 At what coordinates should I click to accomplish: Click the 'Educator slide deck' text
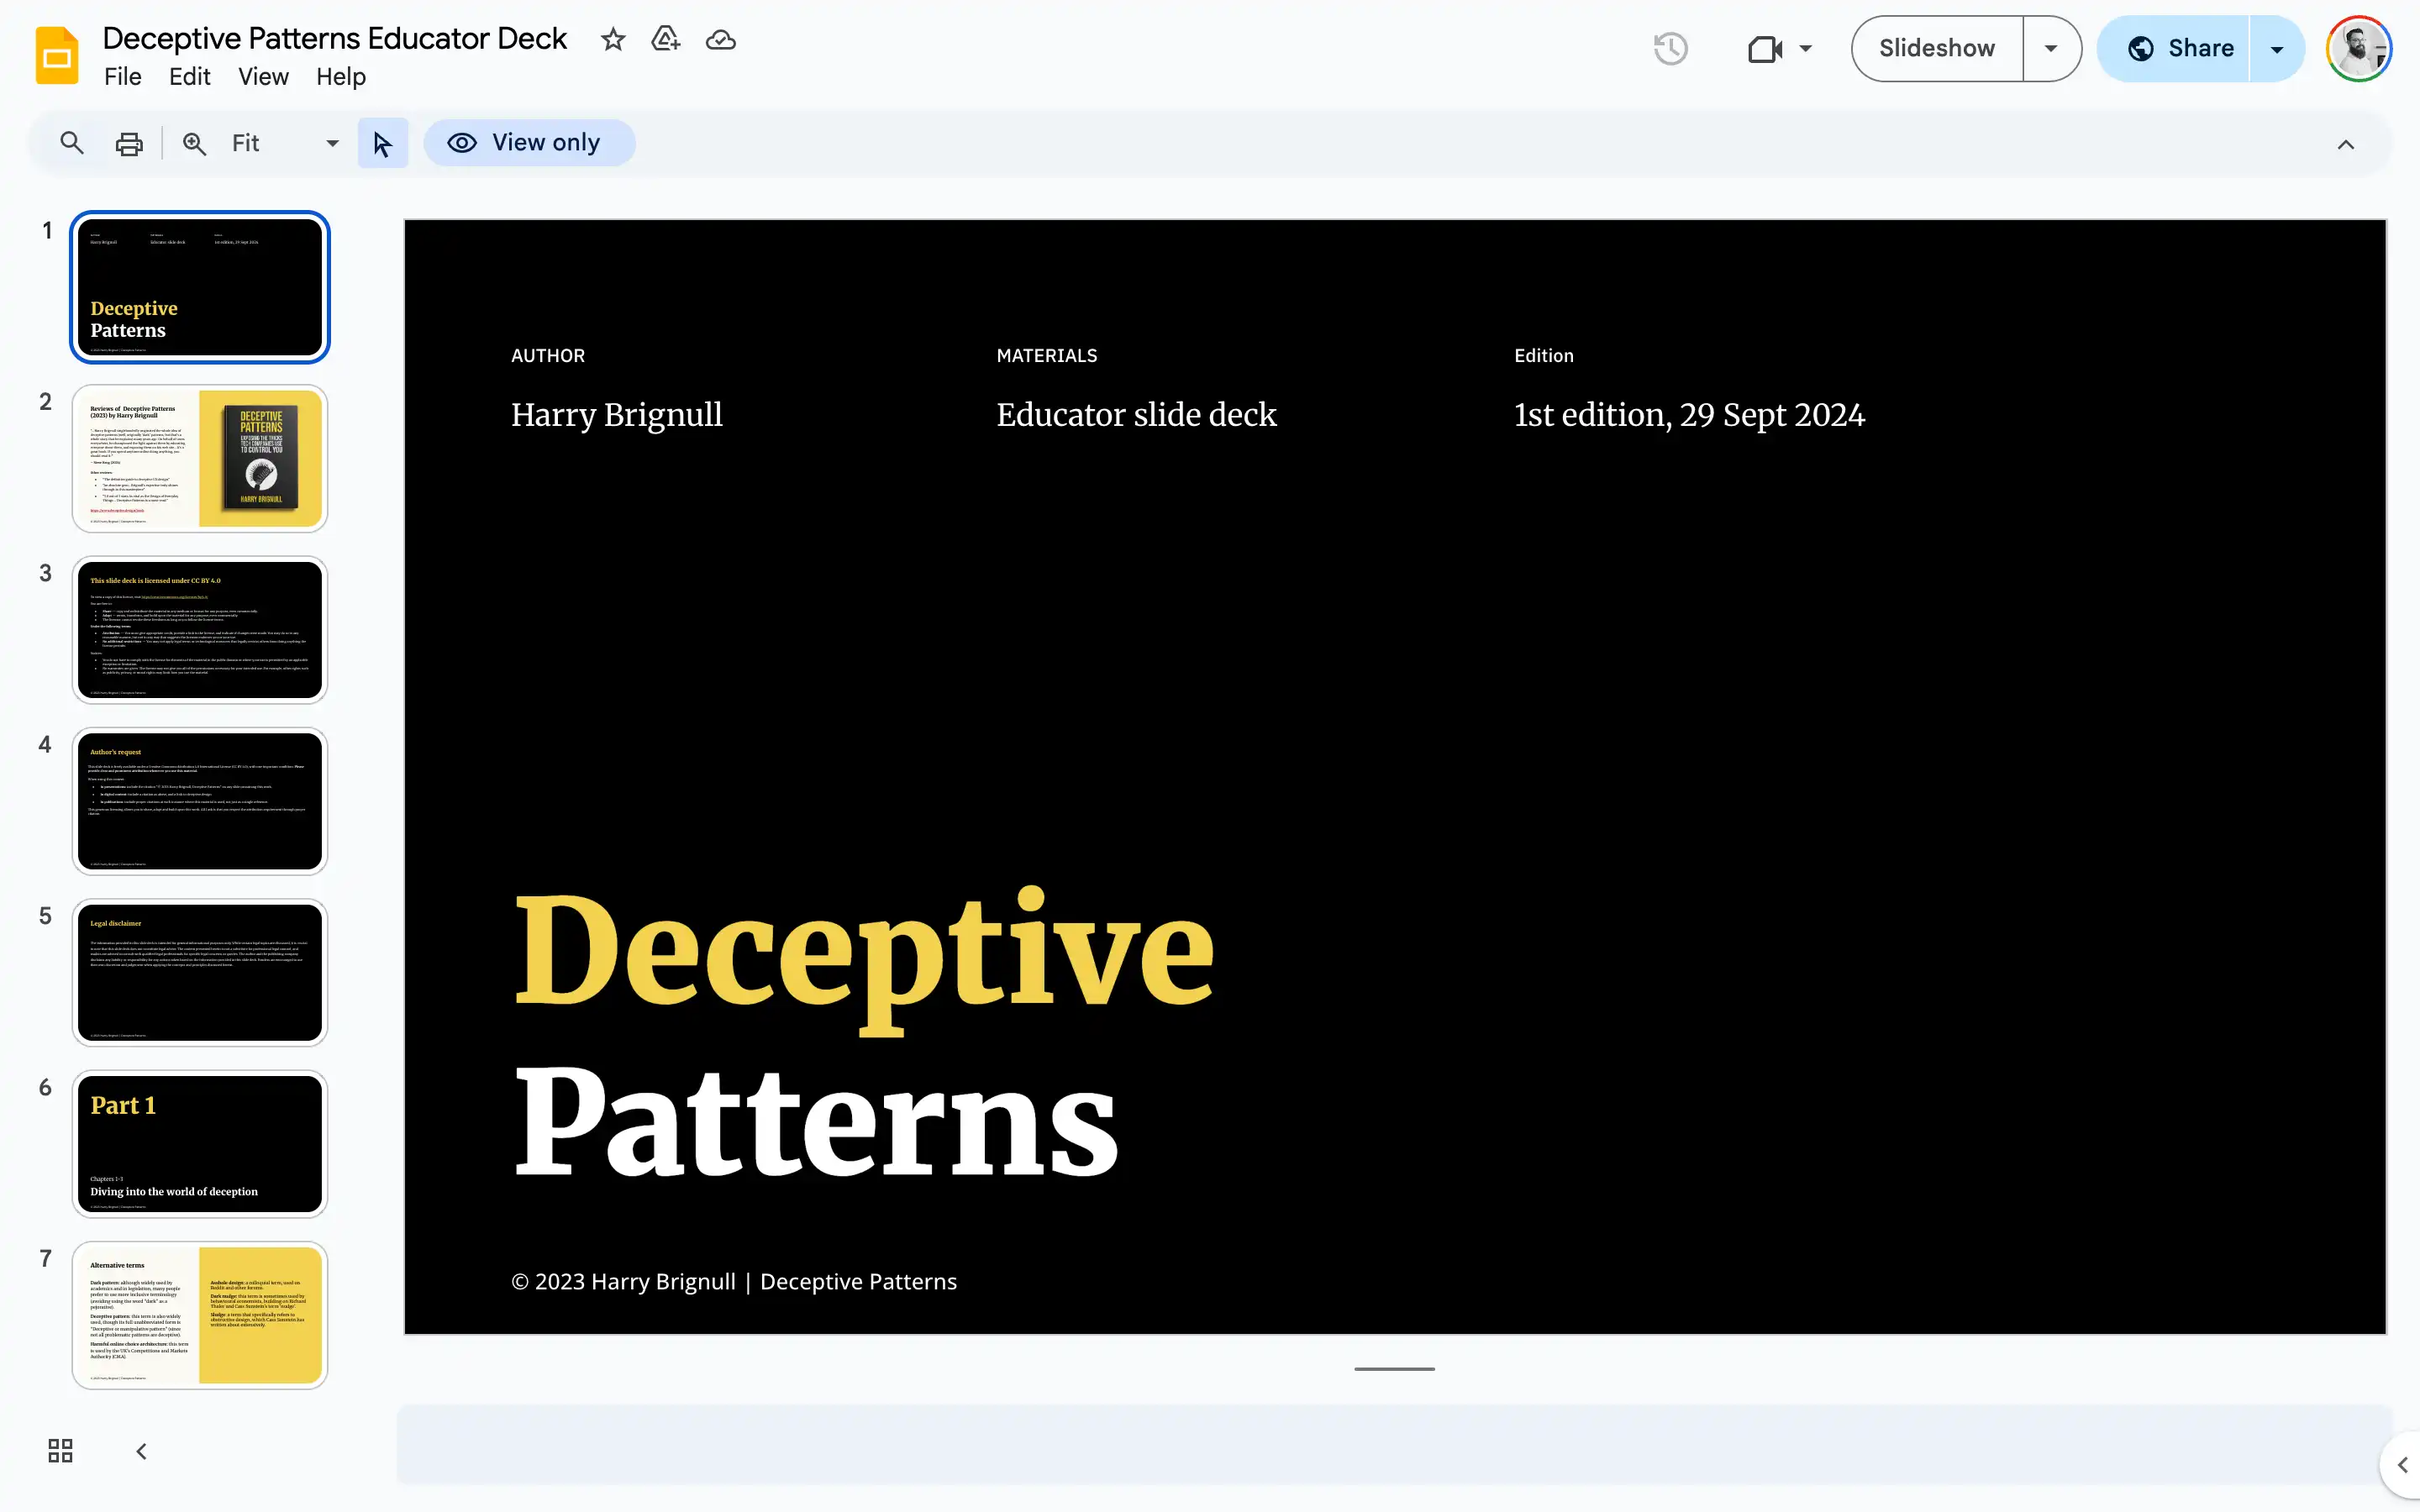click(x=1136, y=414)
